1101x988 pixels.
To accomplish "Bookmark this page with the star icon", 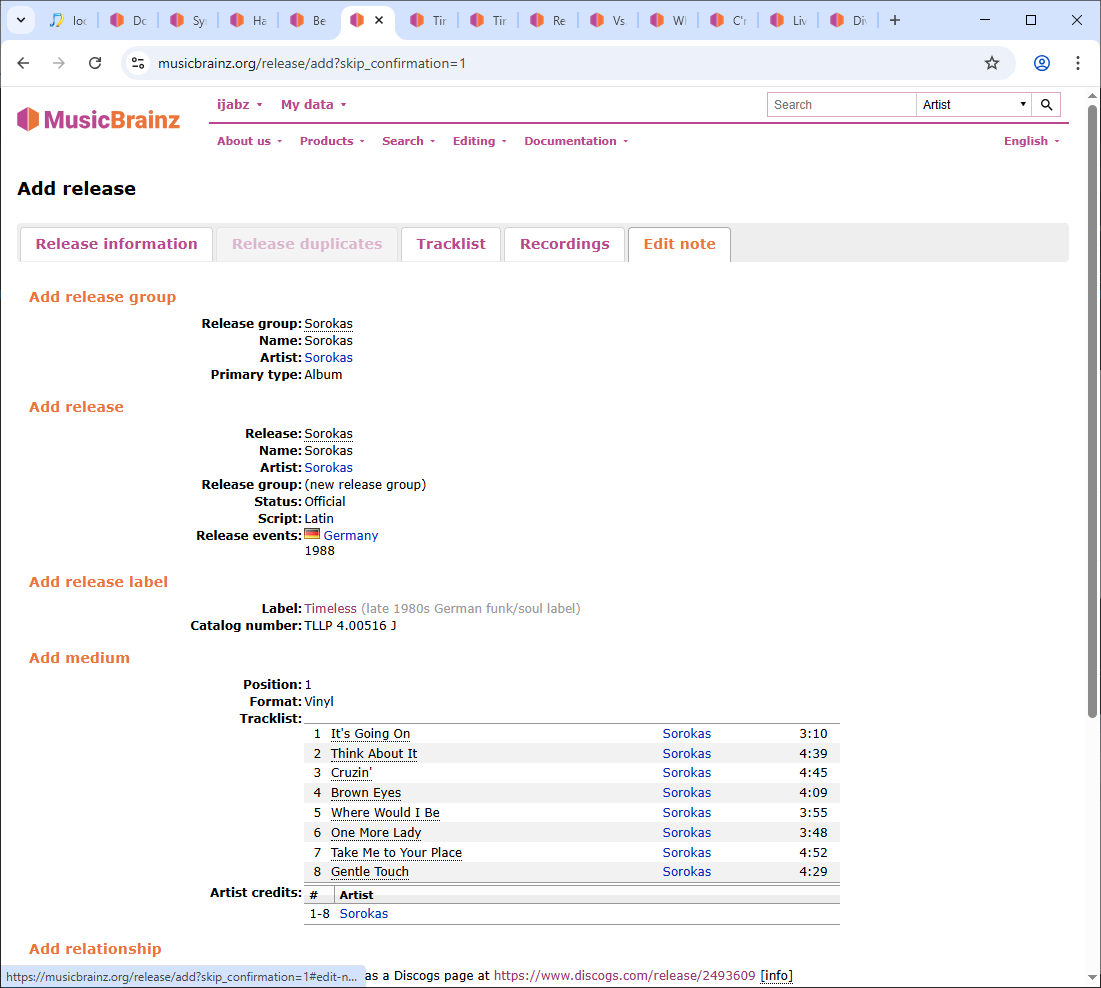I will pyautogui.click(x=991, y=63).
